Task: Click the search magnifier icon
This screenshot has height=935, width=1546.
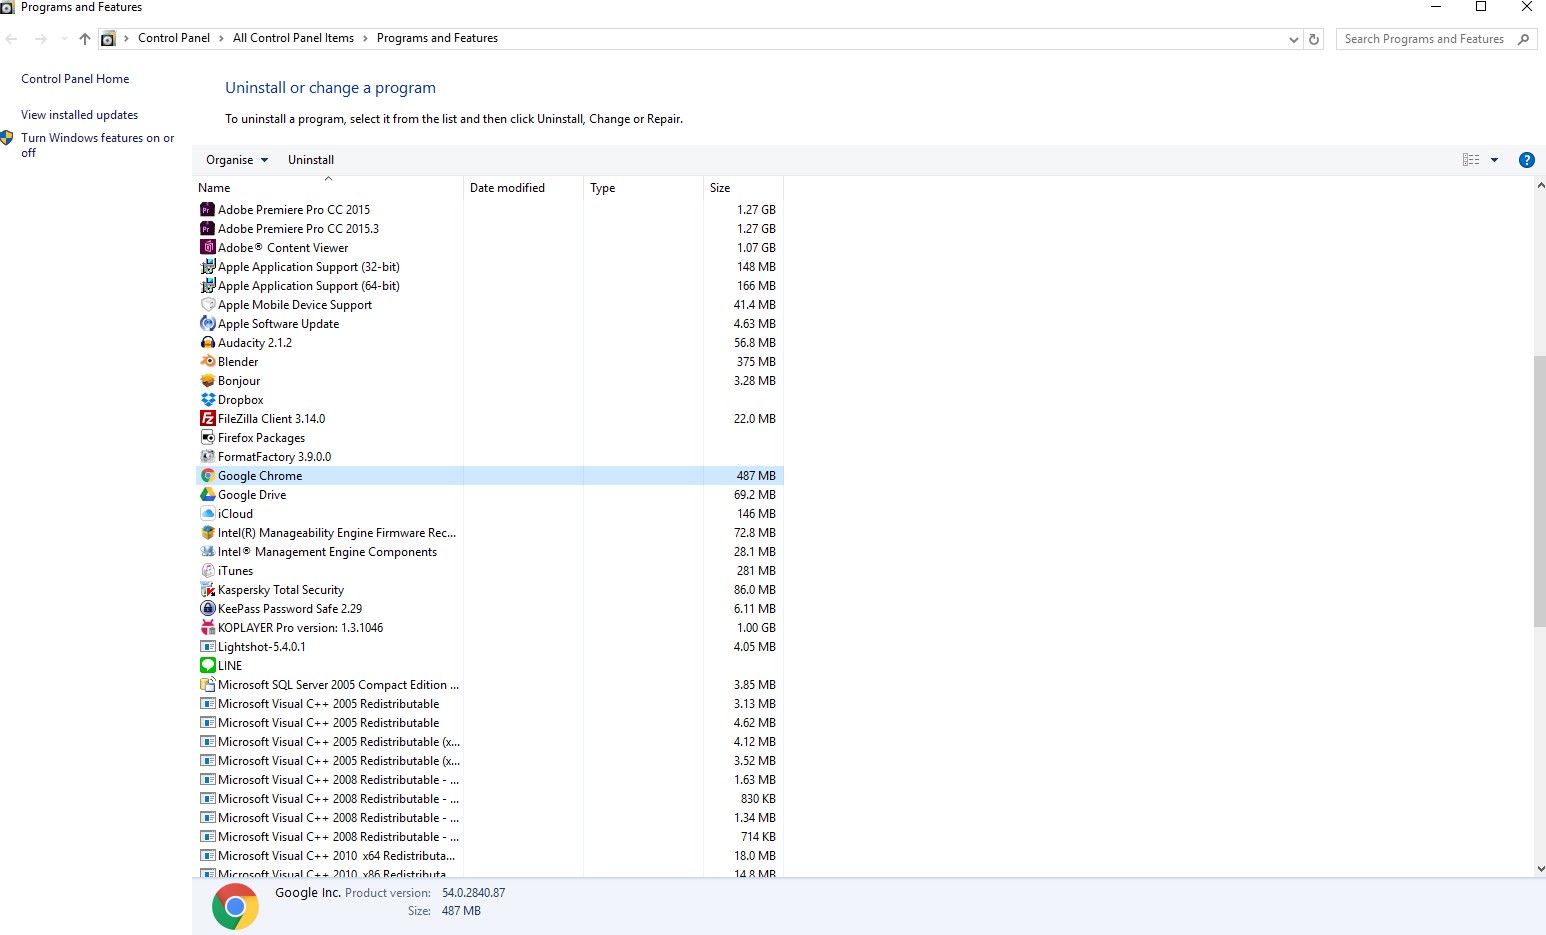Action: [1523, 39]
